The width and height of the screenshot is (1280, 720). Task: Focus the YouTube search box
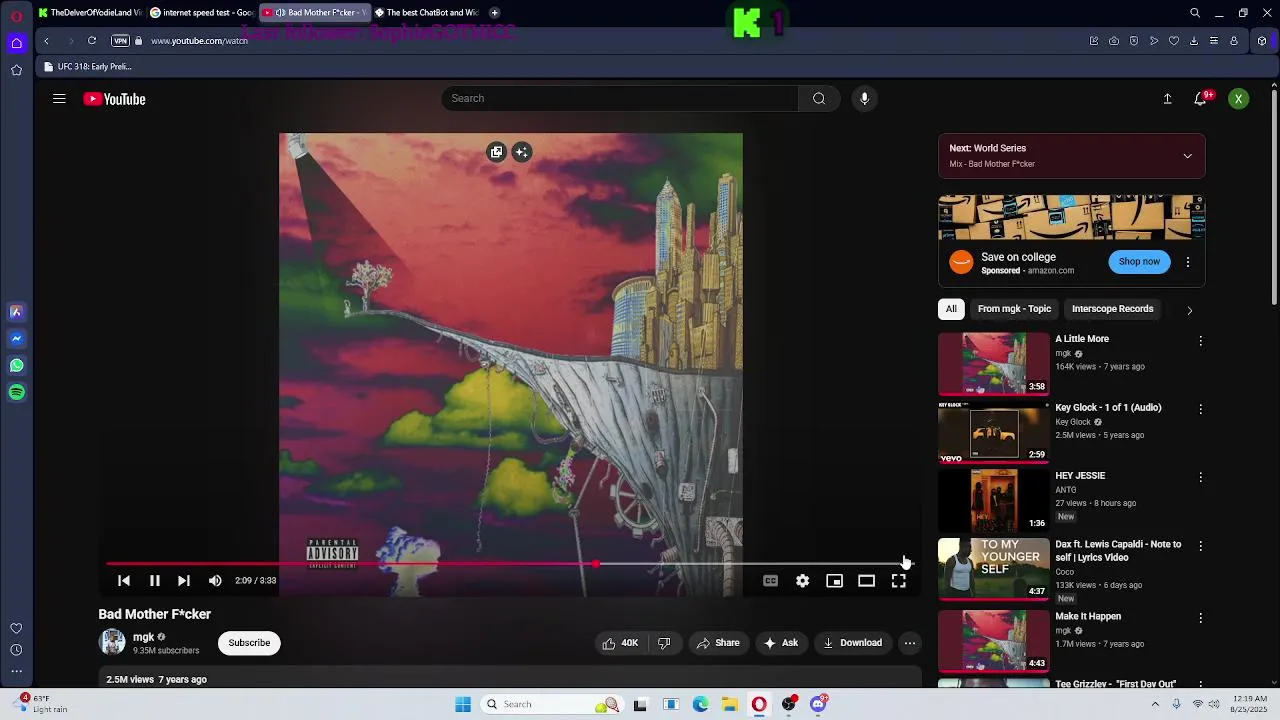(x=620, y=98)
